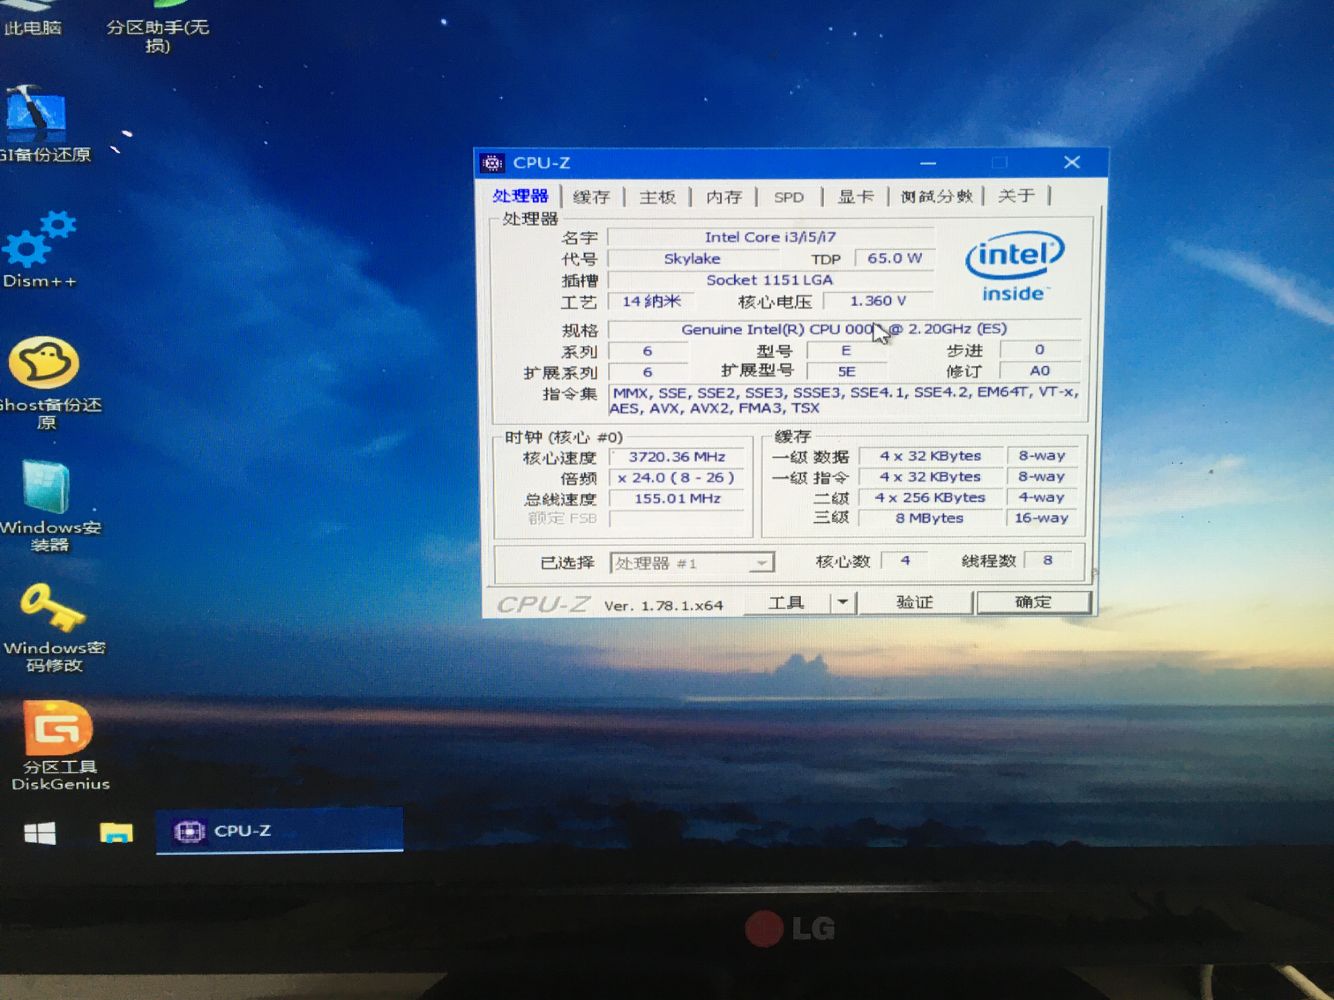Select the Ghost备份还原 desktop icon

click(46, 382)
